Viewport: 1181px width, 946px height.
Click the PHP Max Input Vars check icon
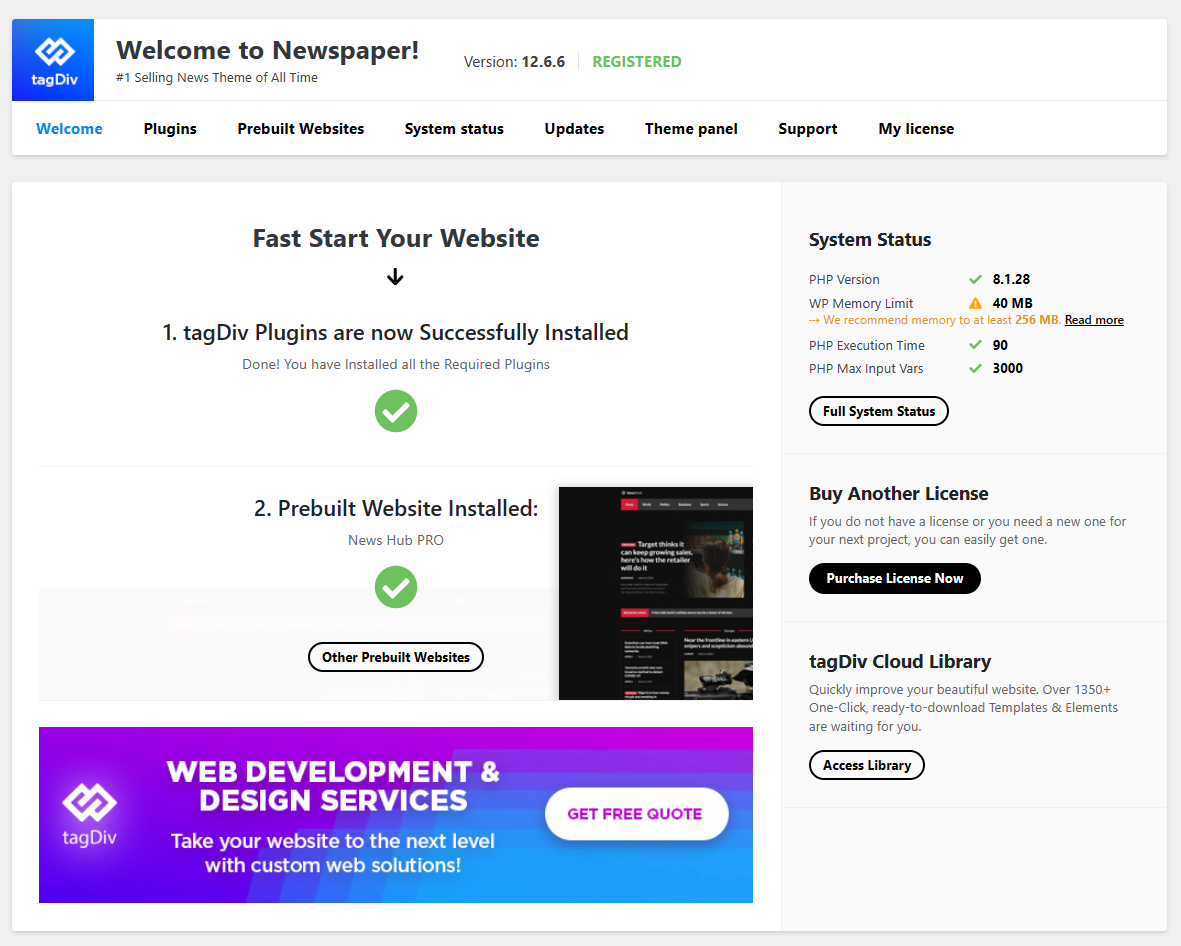(x=975, y=368)
